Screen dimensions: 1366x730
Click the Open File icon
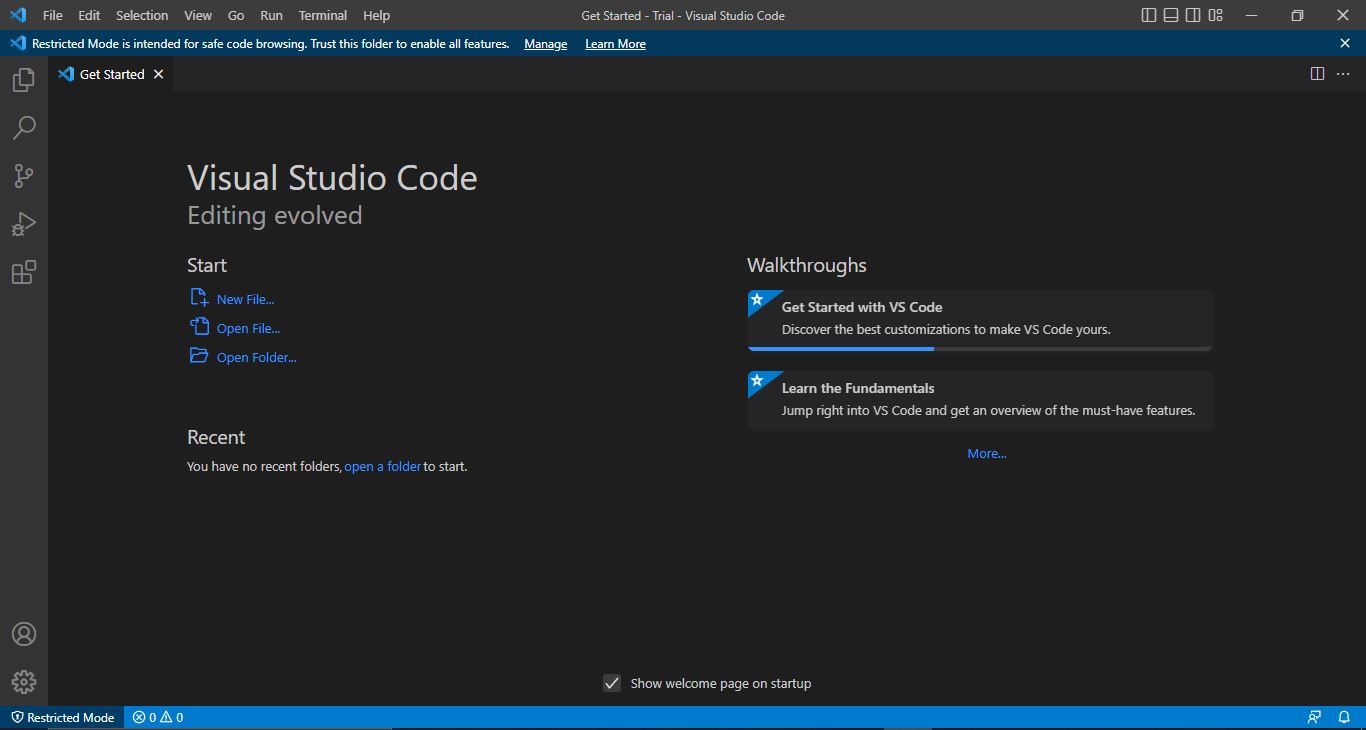(x=199, y=327)
